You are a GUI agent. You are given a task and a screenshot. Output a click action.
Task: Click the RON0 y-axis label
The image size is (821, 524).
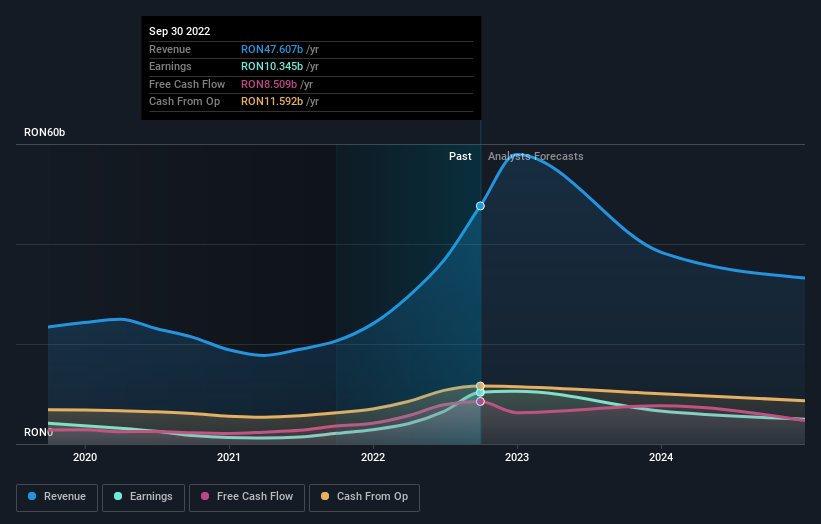point(38,432)
